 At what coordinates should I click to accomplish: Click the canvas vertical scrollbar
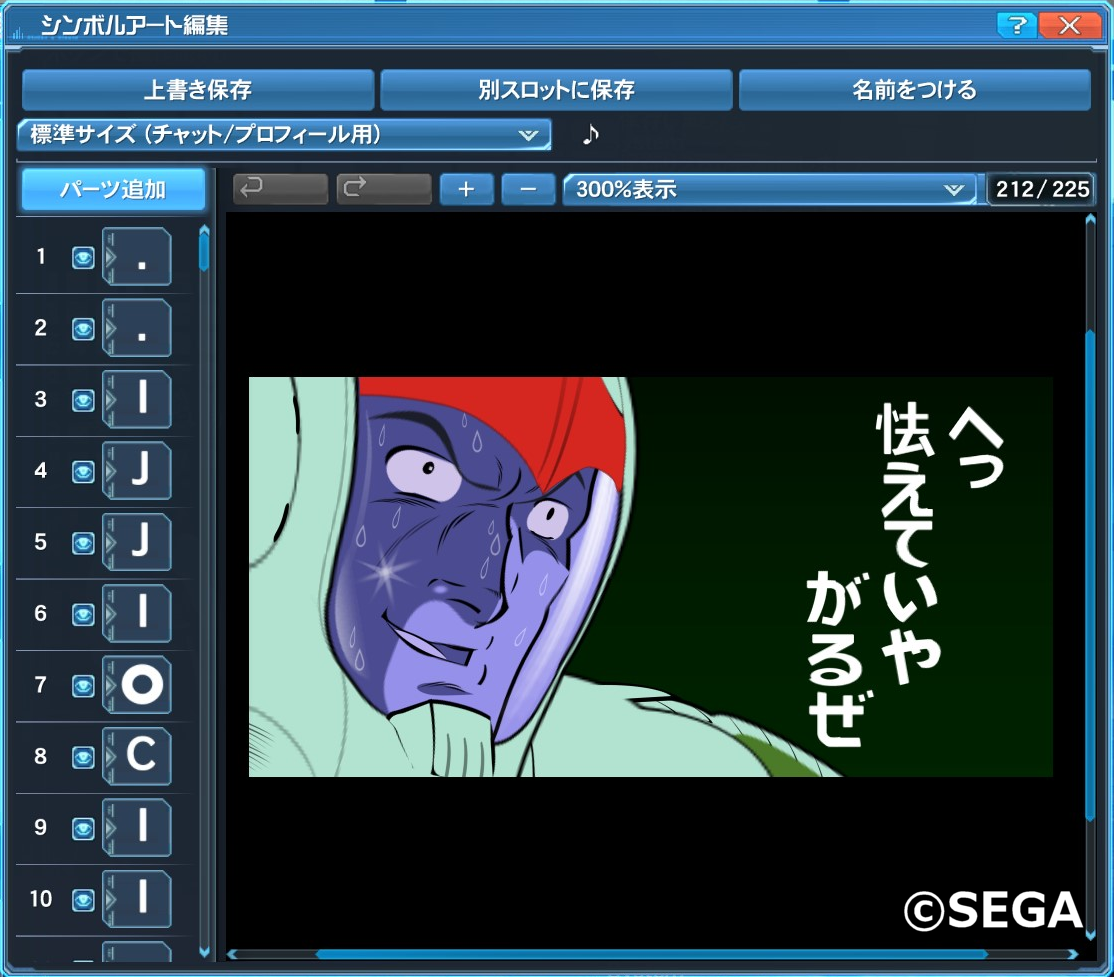coord(1091,574)
